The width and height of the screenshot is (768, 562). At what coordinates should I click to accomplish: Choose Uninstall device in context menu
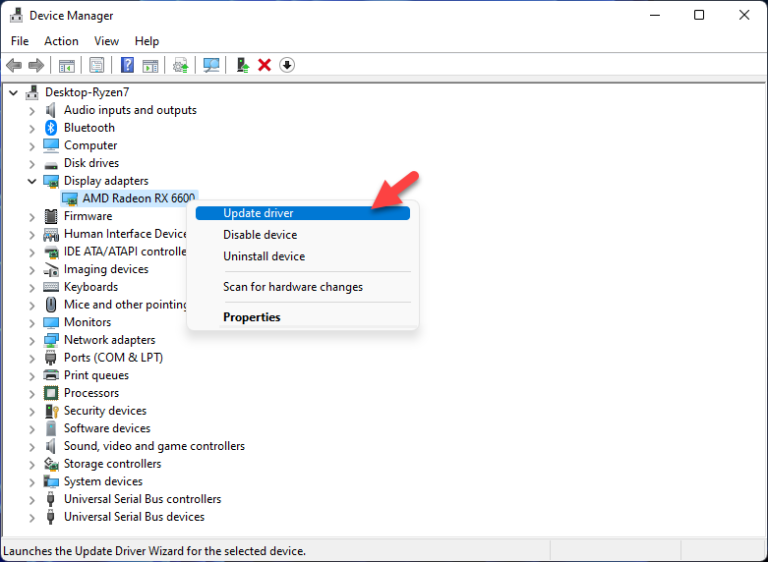303,256
